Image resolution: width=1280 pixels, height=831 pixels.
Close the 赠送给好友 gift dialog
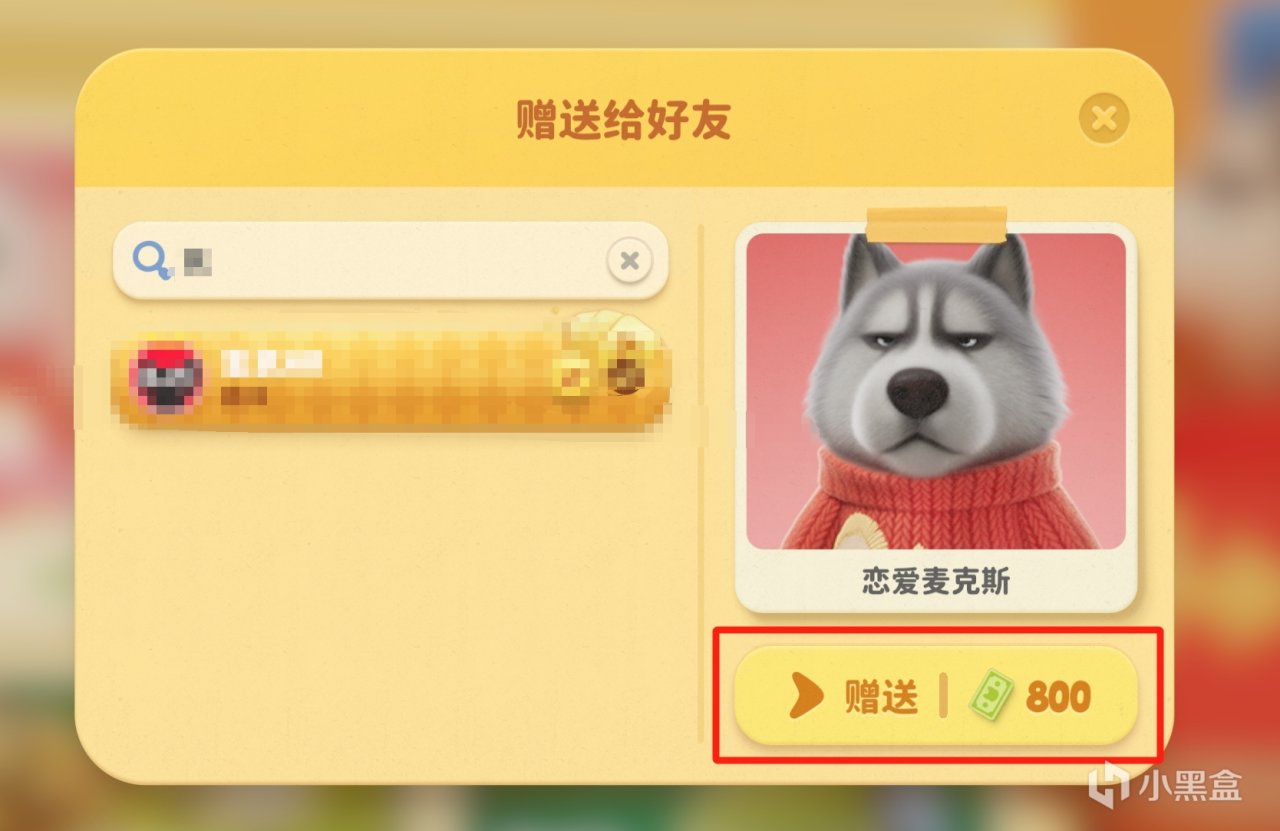[1104, 120]
